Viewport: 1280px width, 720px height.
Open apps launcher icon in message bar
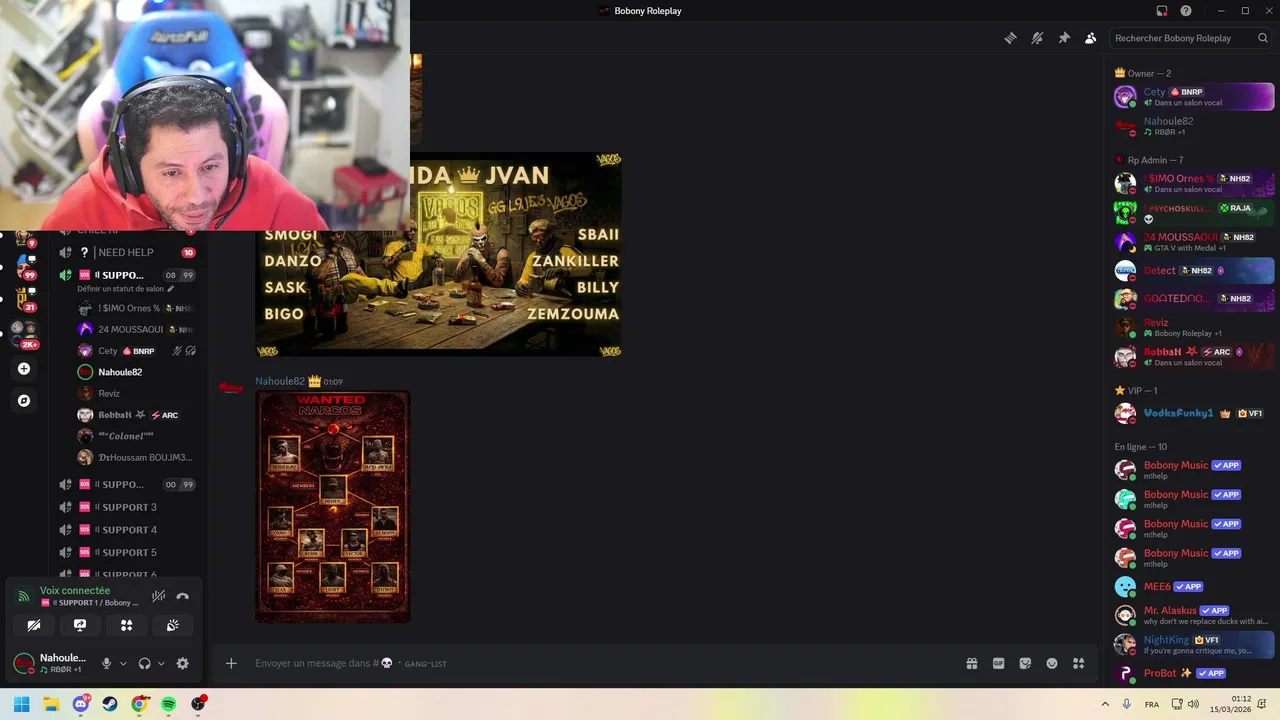coord(1078,663)
